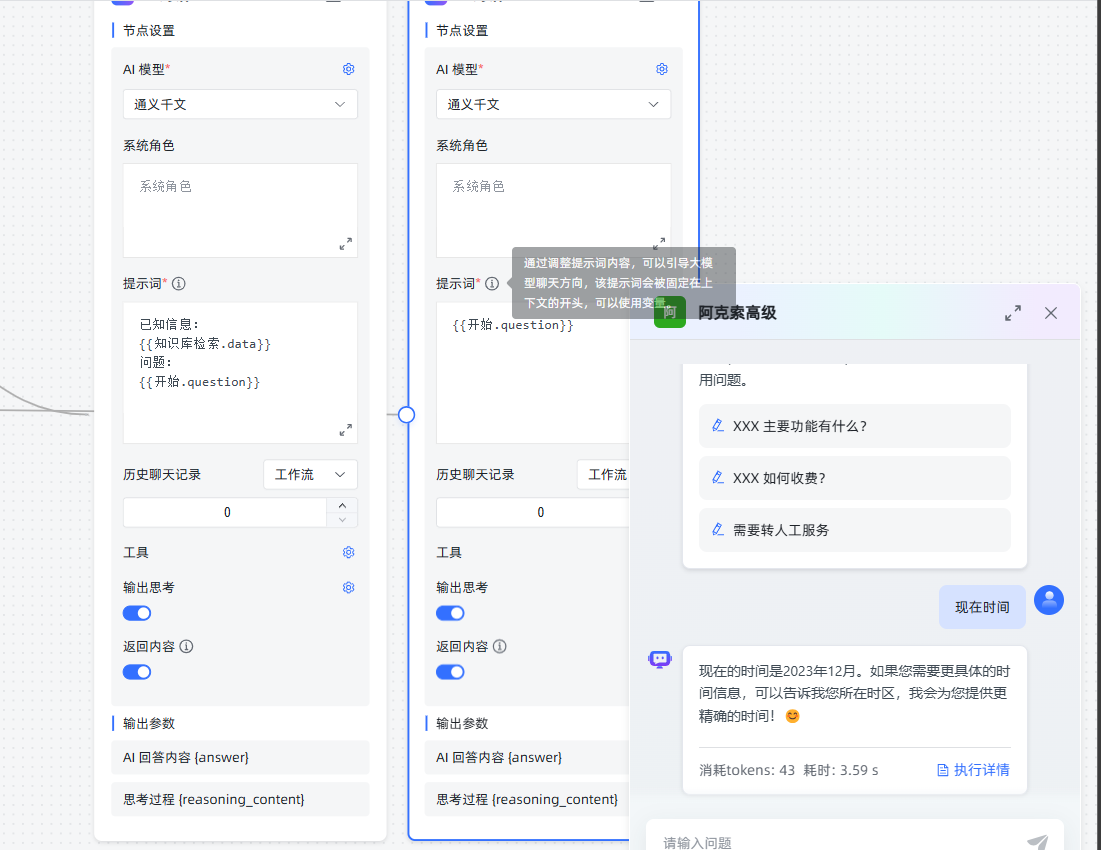
Task: Click the 耗时: 3.59 s stat text
Action: pos(840,770)
